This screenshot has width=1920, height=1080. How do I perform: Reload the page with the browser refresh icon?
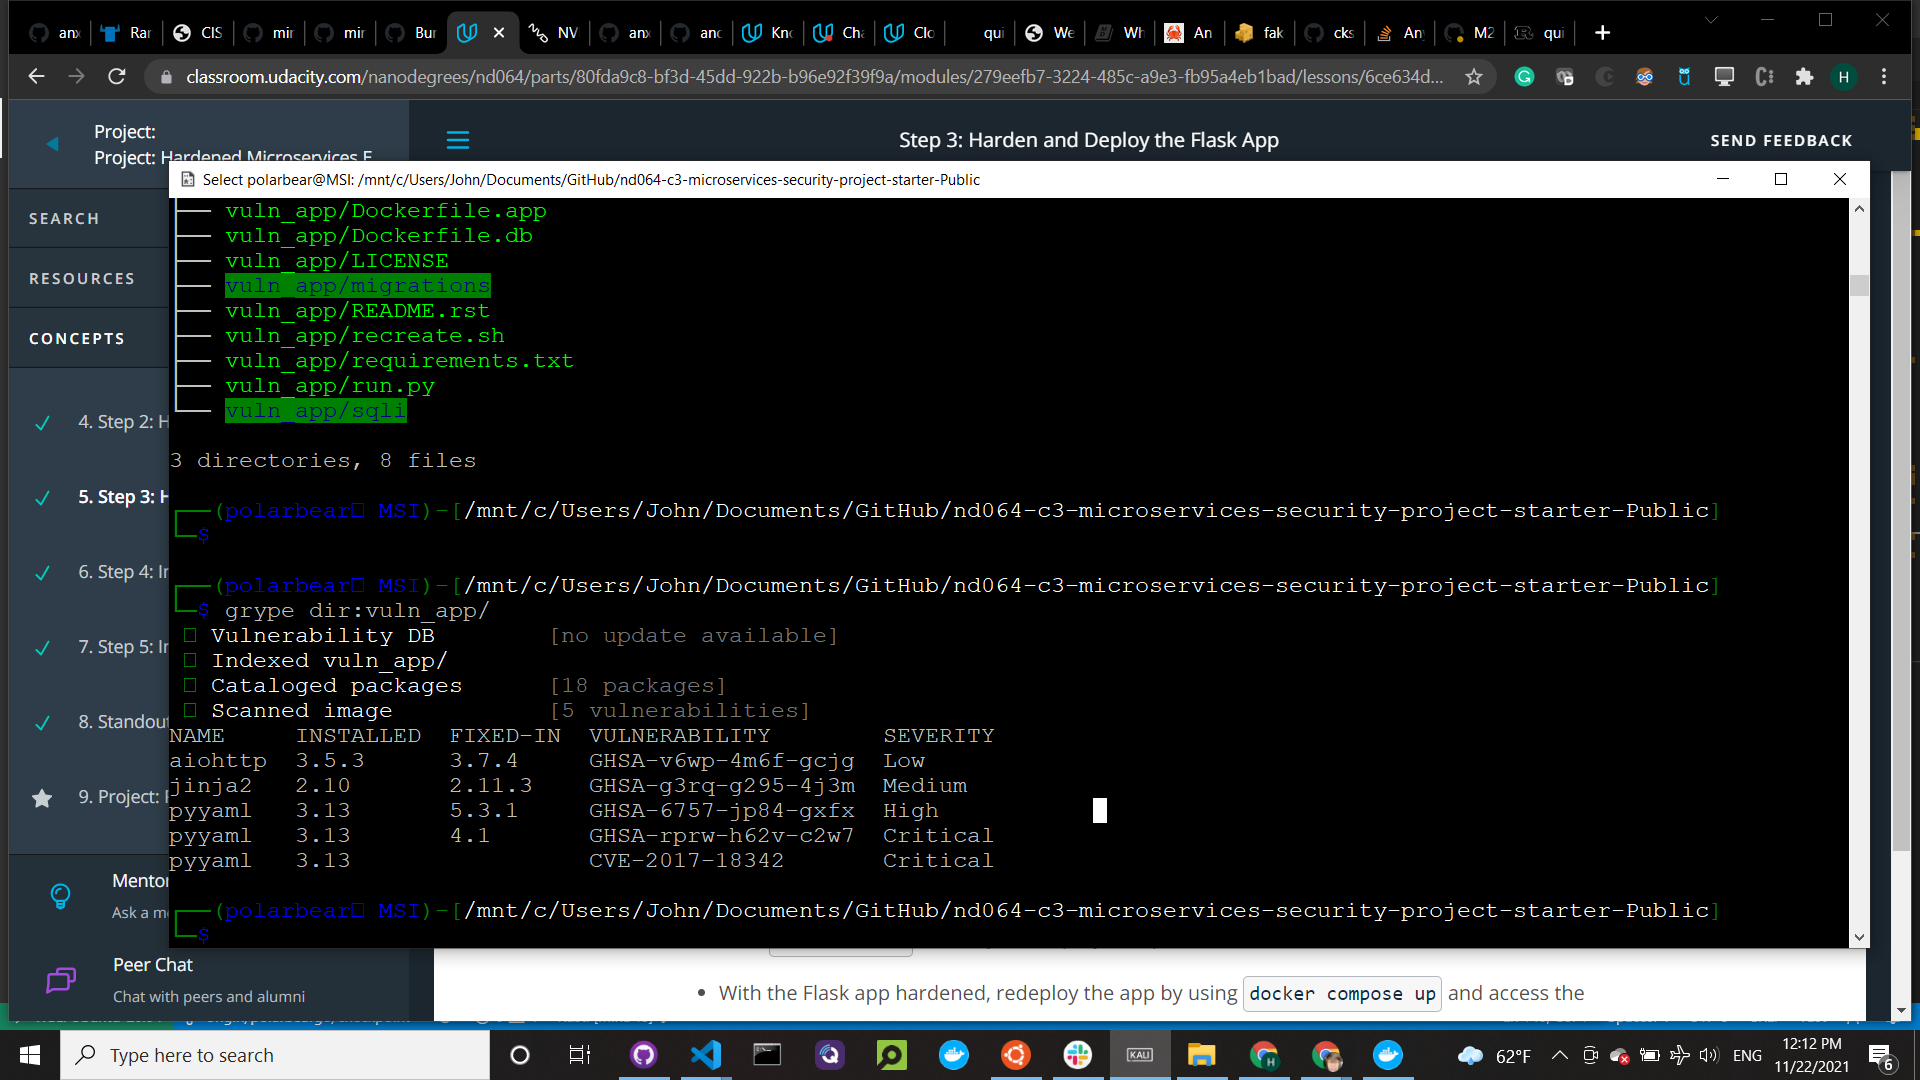(117, 77)
